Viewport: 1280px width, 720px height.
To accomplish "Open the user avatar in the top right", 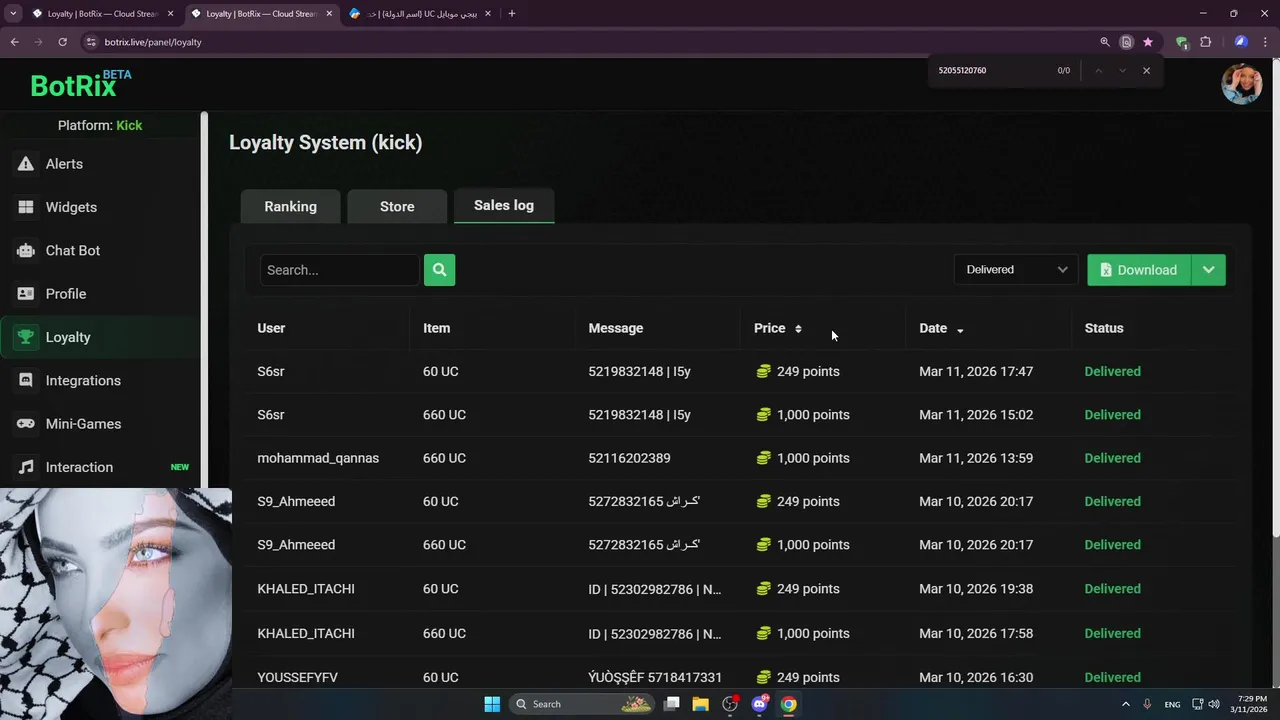I will click(x=1242, y=84).
